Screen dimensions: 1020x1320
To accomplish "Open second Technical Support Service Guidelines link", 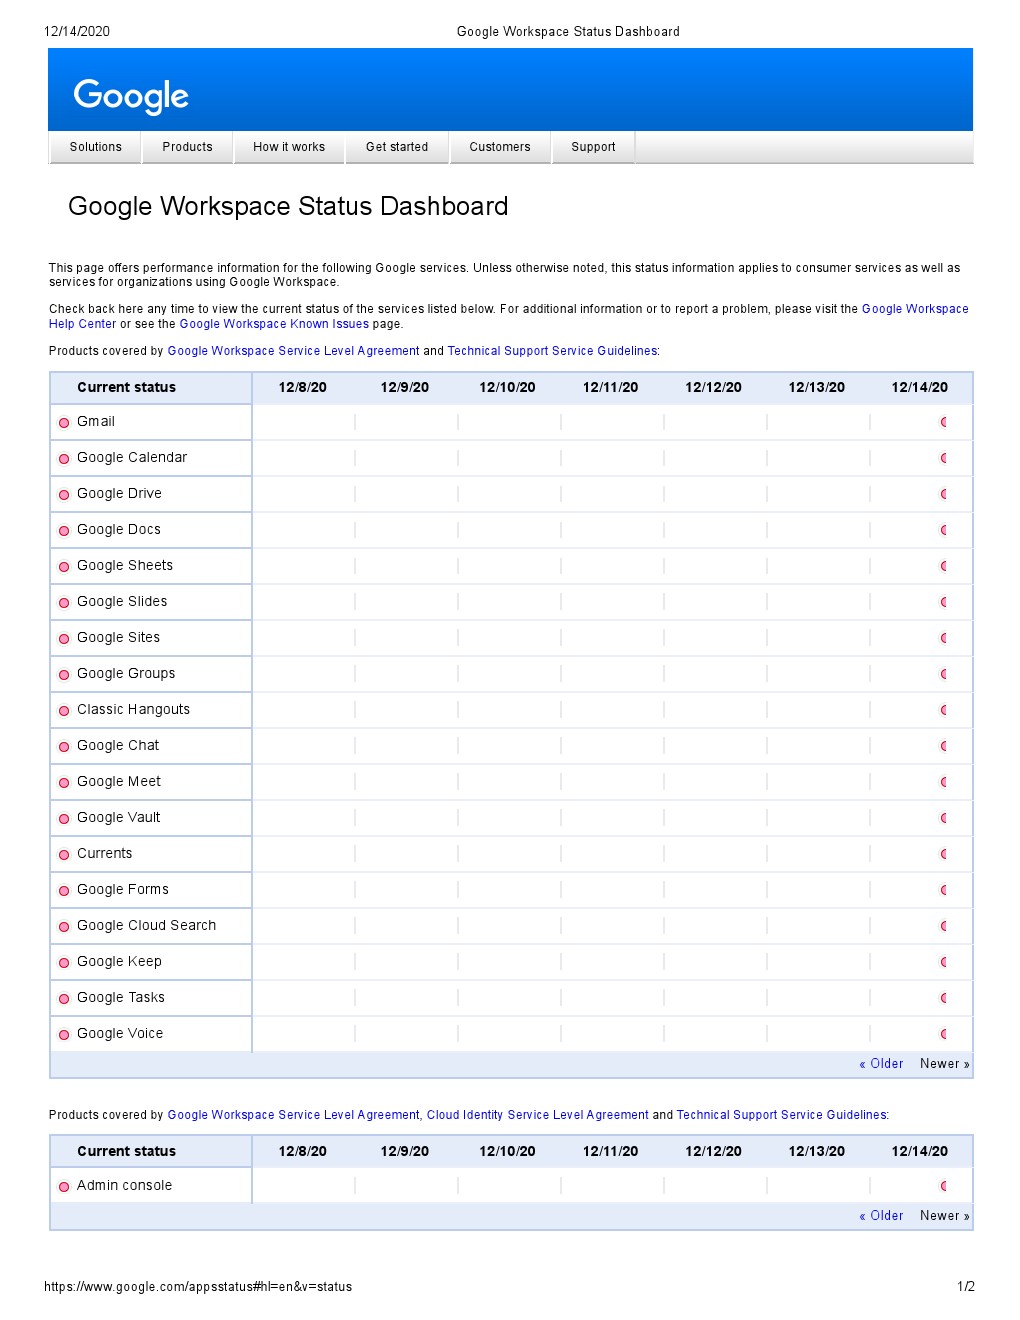I will pos(781,1115).
